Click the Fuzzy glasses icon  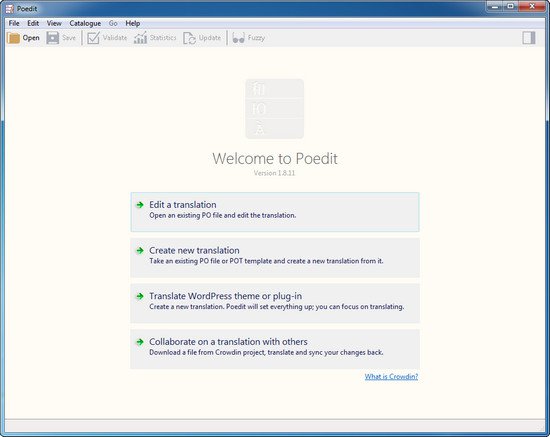coord(239,38)
